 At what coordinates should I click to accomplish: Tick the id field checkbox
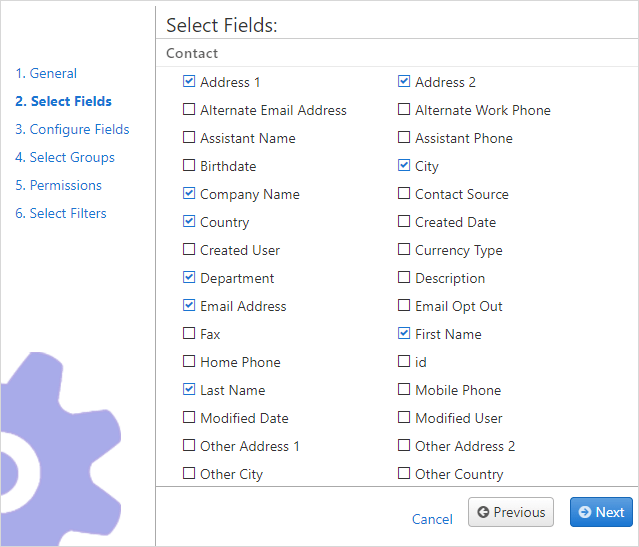[x=403, y=361]
